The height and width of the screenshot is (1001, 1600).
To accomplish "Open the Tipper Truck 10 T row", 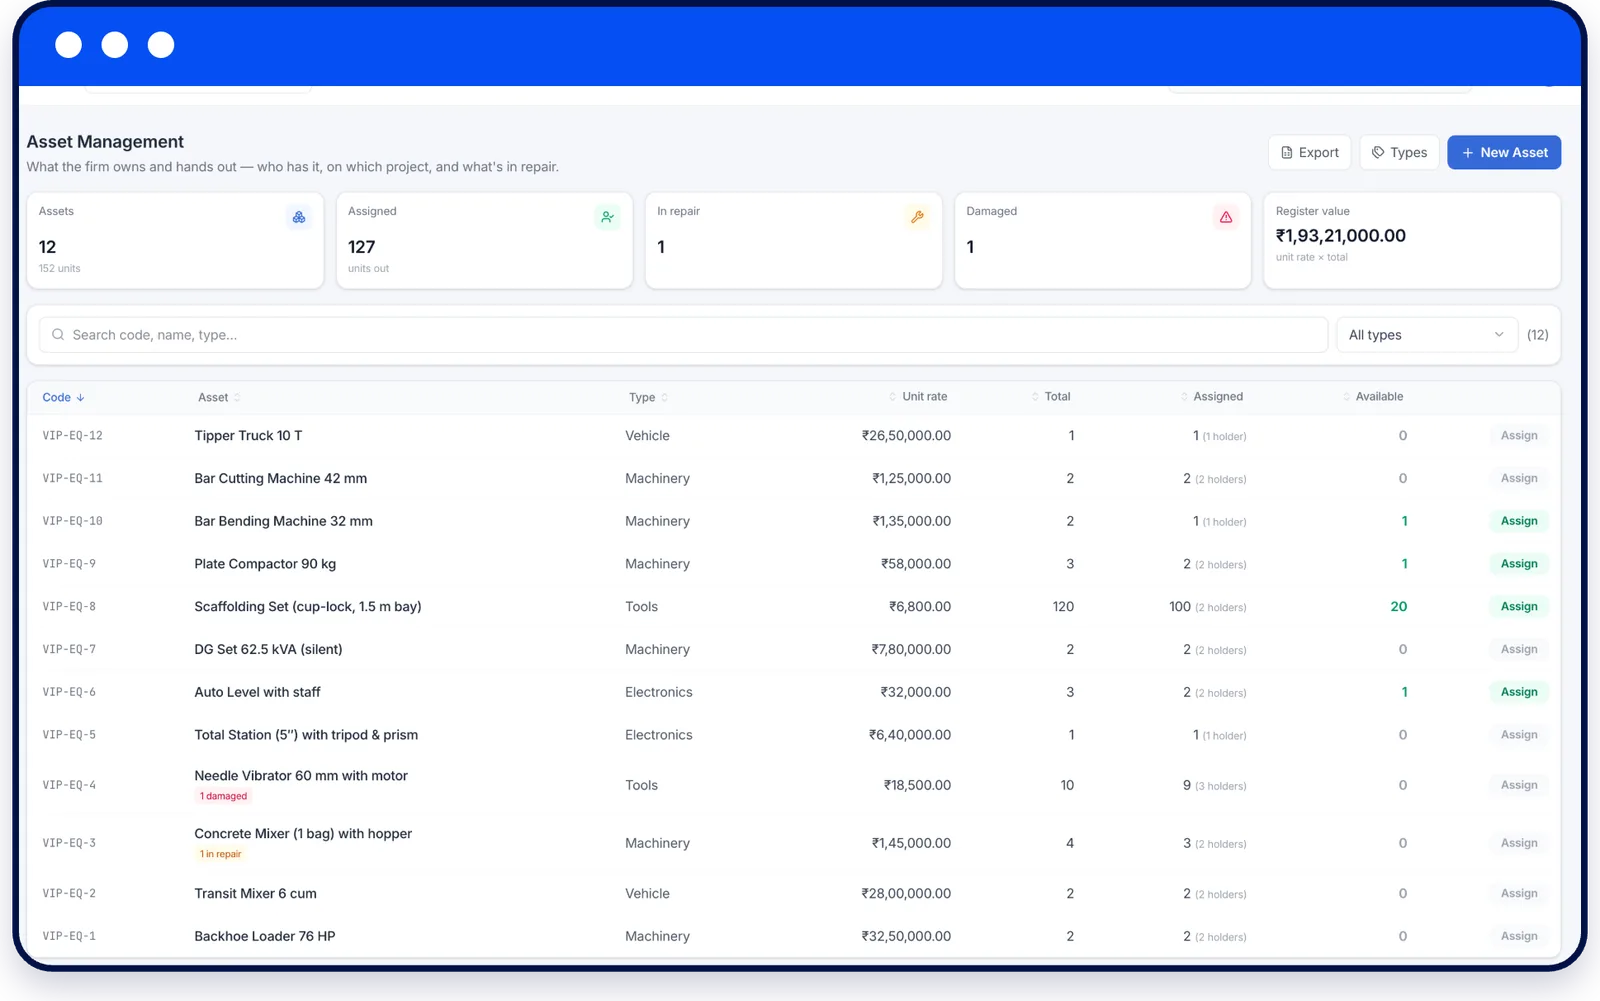I will point(793,436).
